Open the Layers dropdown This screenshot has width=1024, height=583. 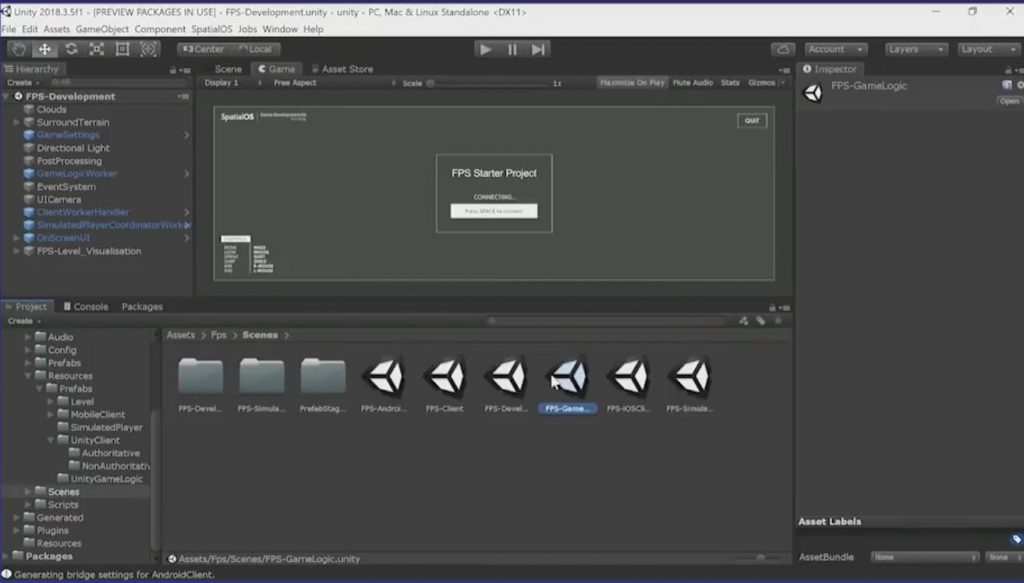[916, 49]
